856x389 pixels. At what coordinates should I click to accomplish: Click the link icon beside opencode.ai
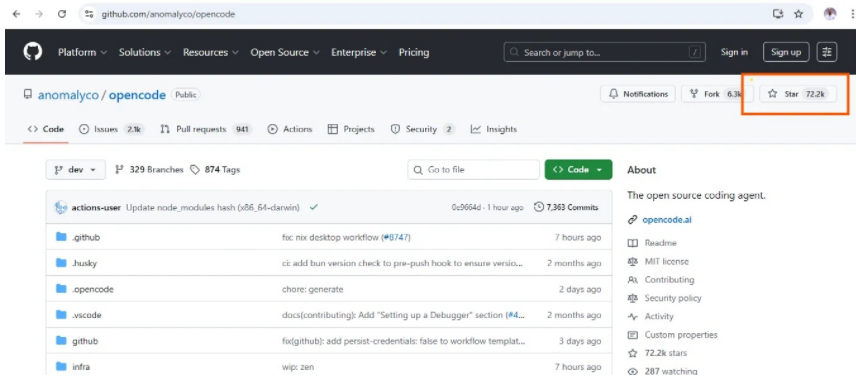[633, 220]
